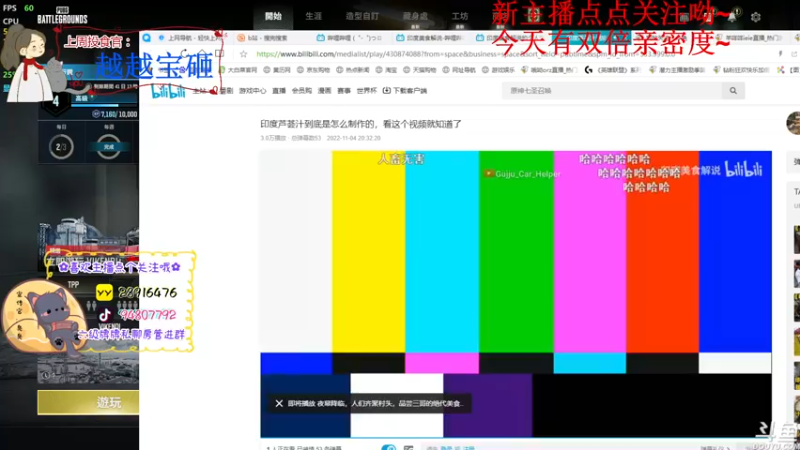The image size is (800, 450).
Task: Open 大白菜官网 bookmark
Action: click(x=238, y=70)
